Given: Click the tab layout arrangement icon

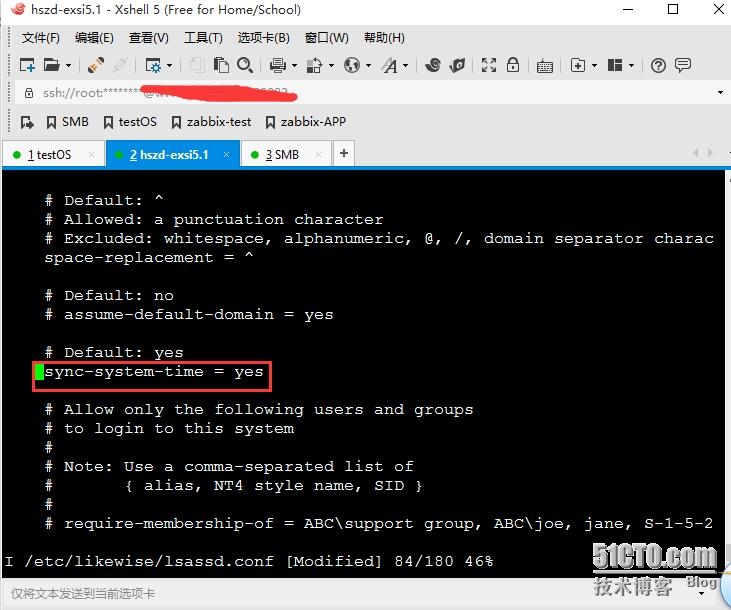Looking at the screenshot, I should [615, 65].
